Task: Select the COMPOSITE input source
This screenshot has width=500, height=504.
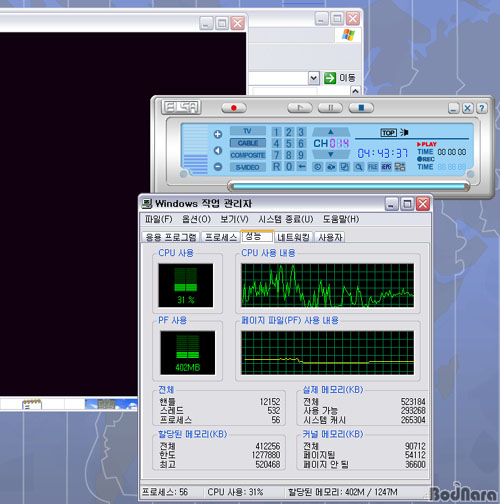Action: [248, 155]
